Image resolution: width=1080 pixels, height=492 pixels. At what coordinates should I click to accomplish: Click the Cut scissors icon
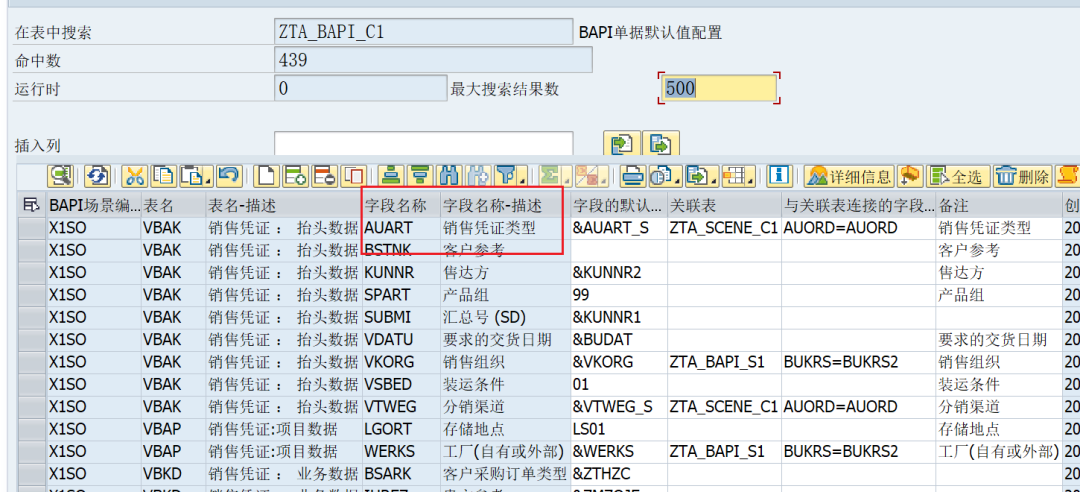click(134, 176)
